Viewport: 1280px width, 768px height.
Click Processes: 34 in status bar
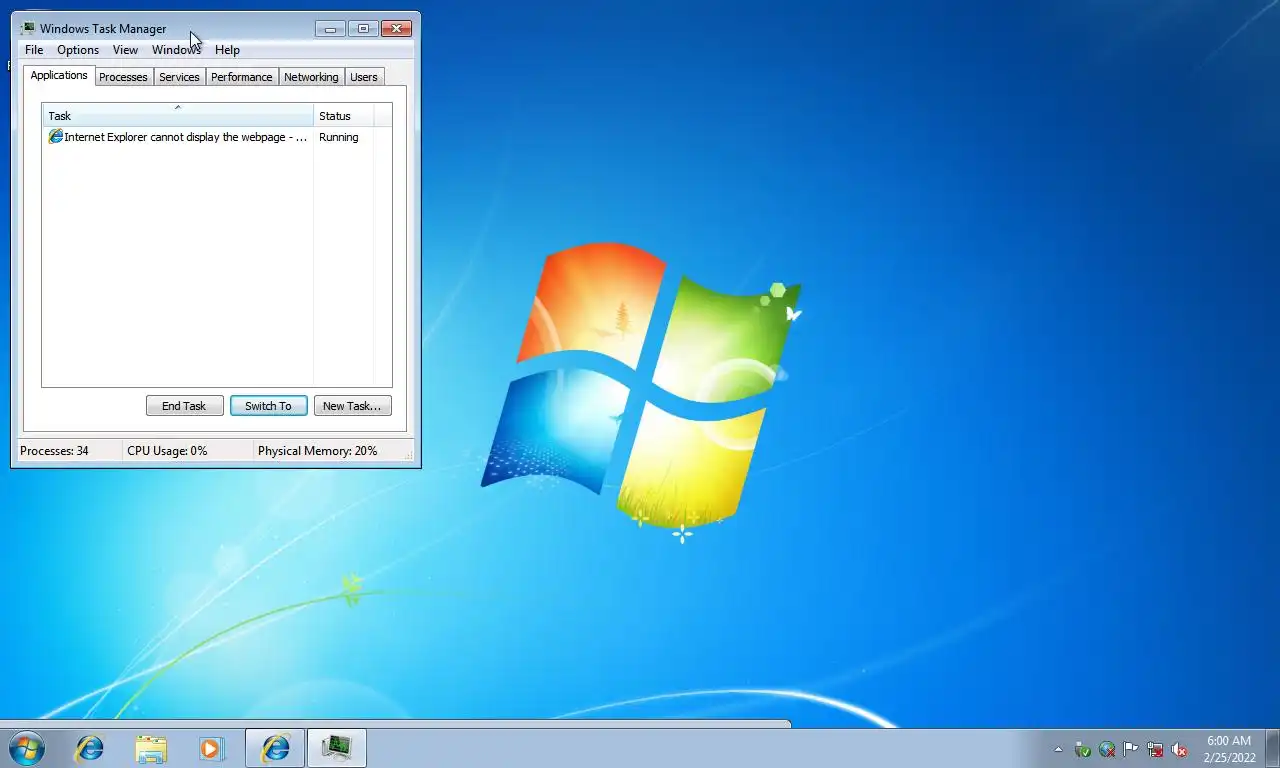54,451
